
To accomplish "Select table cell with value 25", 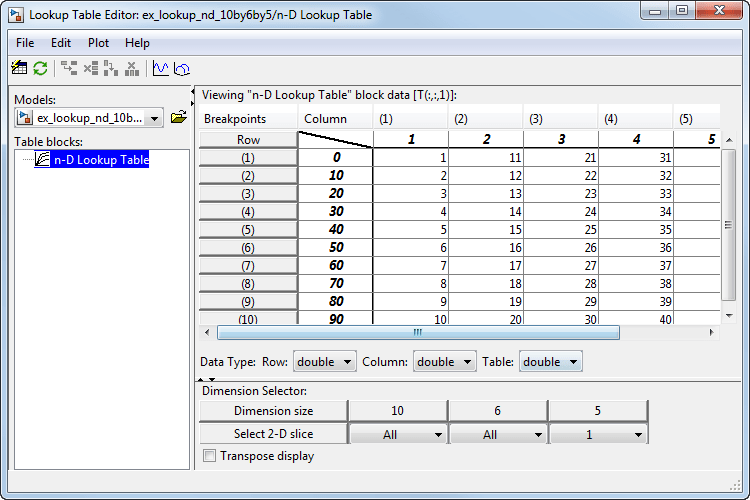I will (561, 230).
